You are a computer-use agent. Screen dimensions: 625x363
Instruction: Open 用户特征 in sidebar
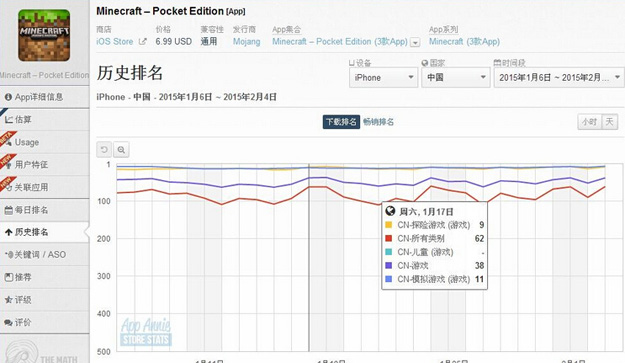[45, 165]
